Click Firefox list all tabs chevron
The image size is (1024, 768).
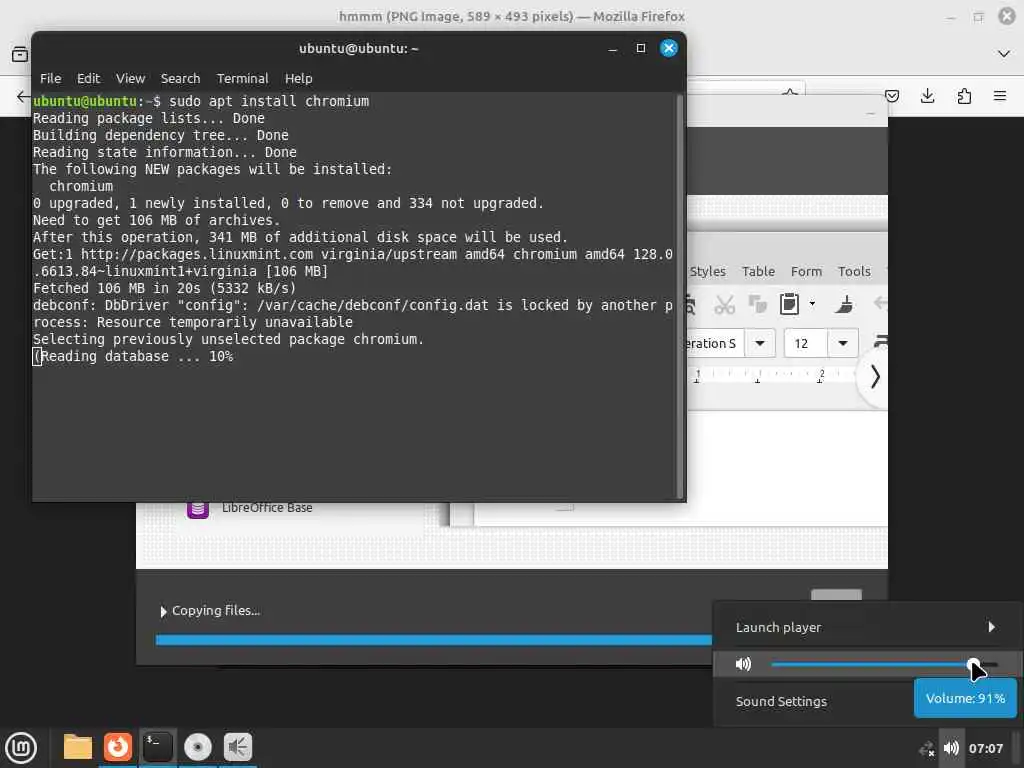(x=1004, y=54)
